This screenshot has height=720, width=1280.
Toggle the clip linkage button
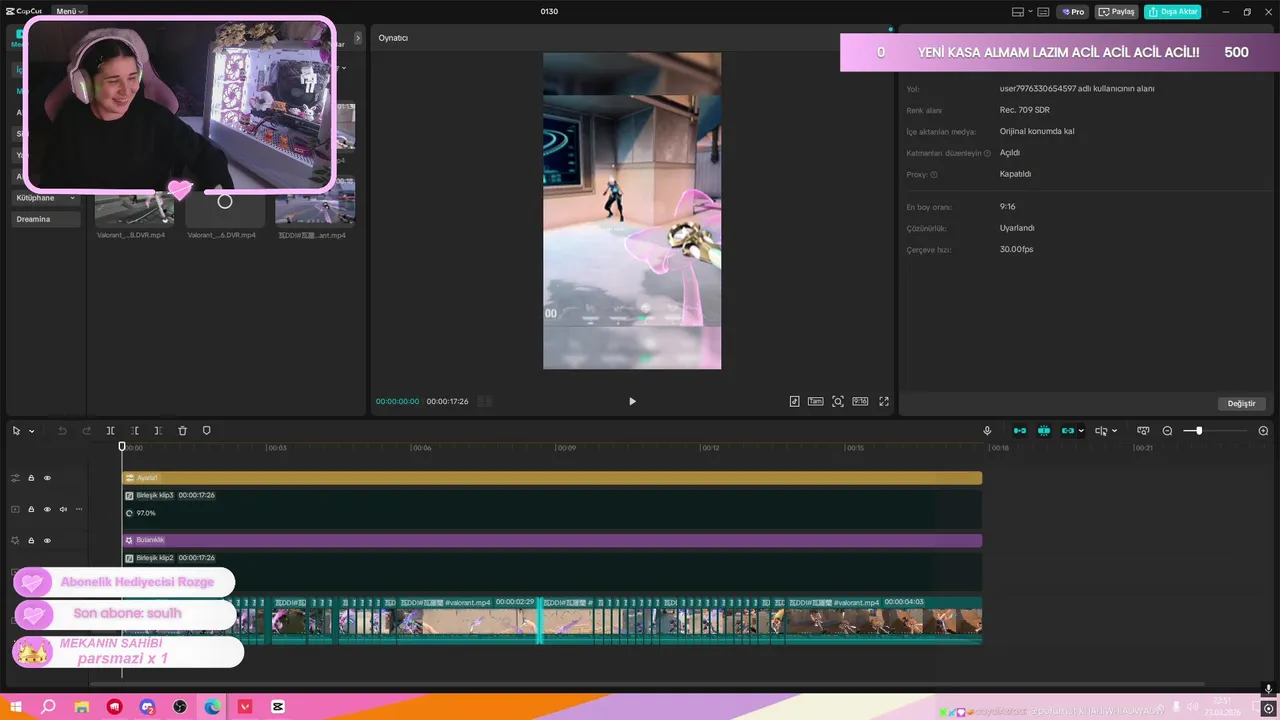(1067, 431)
